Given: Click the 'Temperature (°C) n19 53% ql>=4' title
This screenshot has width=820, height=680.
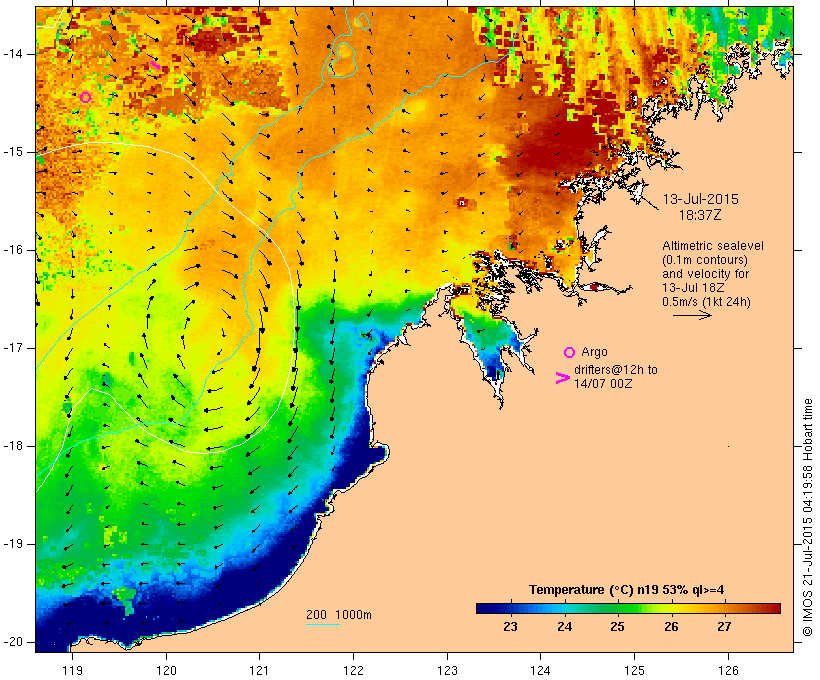Looking at the screenshot, I should click(627, 590).
